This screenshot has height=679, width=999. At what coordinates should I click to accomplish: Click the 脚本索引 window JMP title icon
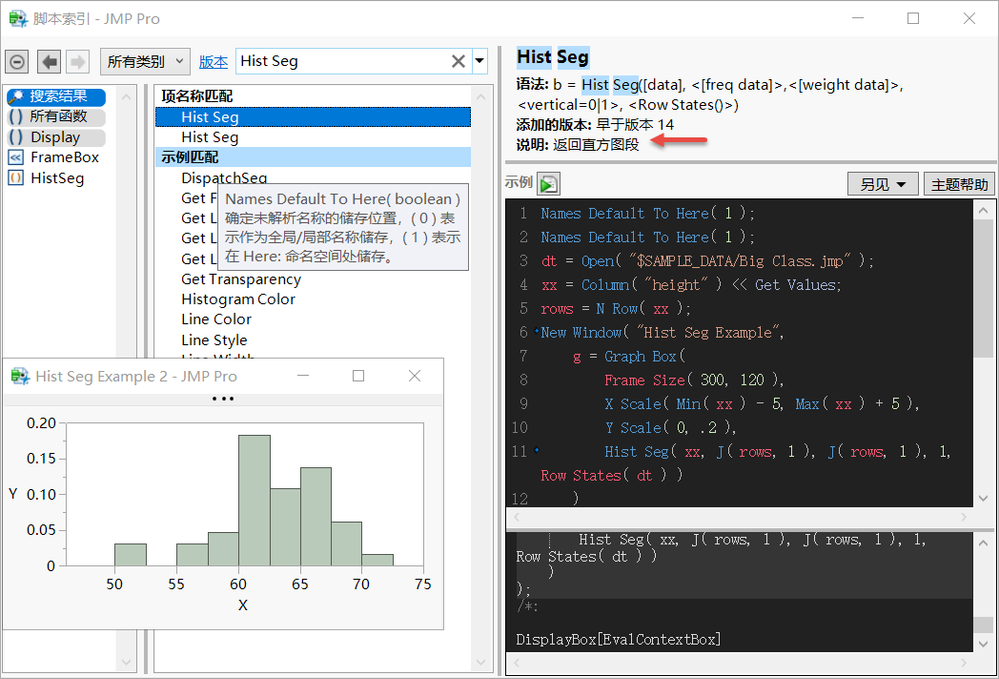click(18, 18)
